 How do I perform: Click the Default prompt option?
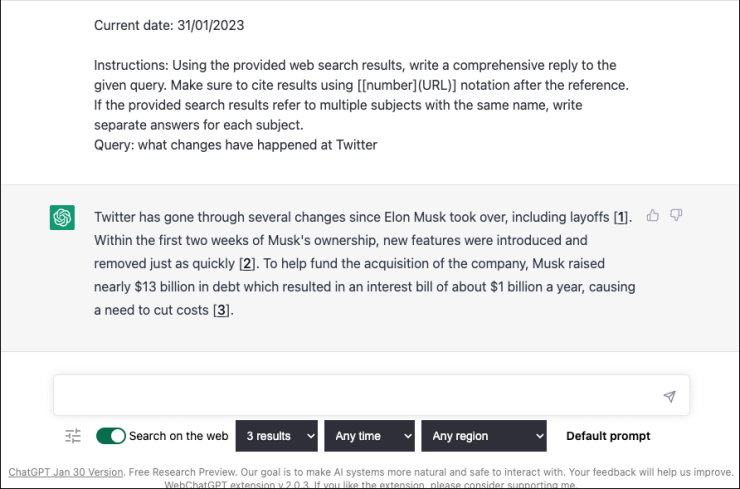click(x=608, y=436)
